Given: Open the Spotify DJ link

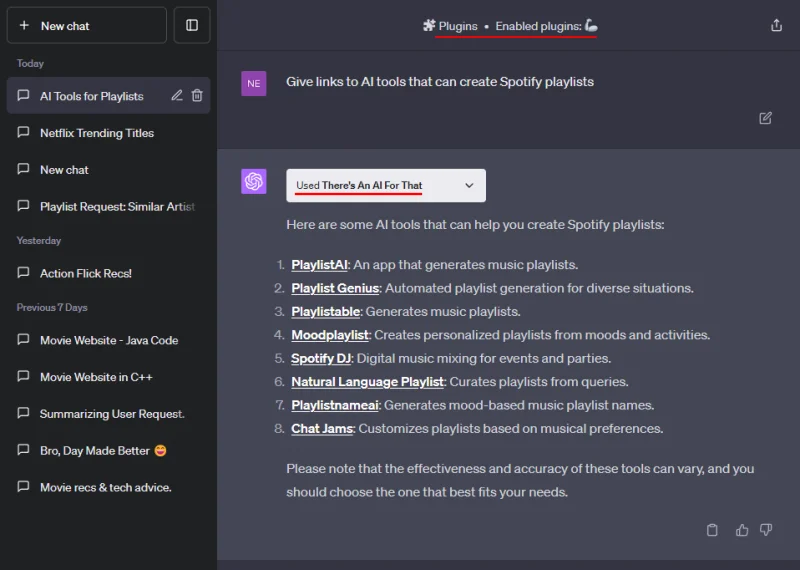Looking at the screenshot, I should pyautogui.click(x=321, y=359).
